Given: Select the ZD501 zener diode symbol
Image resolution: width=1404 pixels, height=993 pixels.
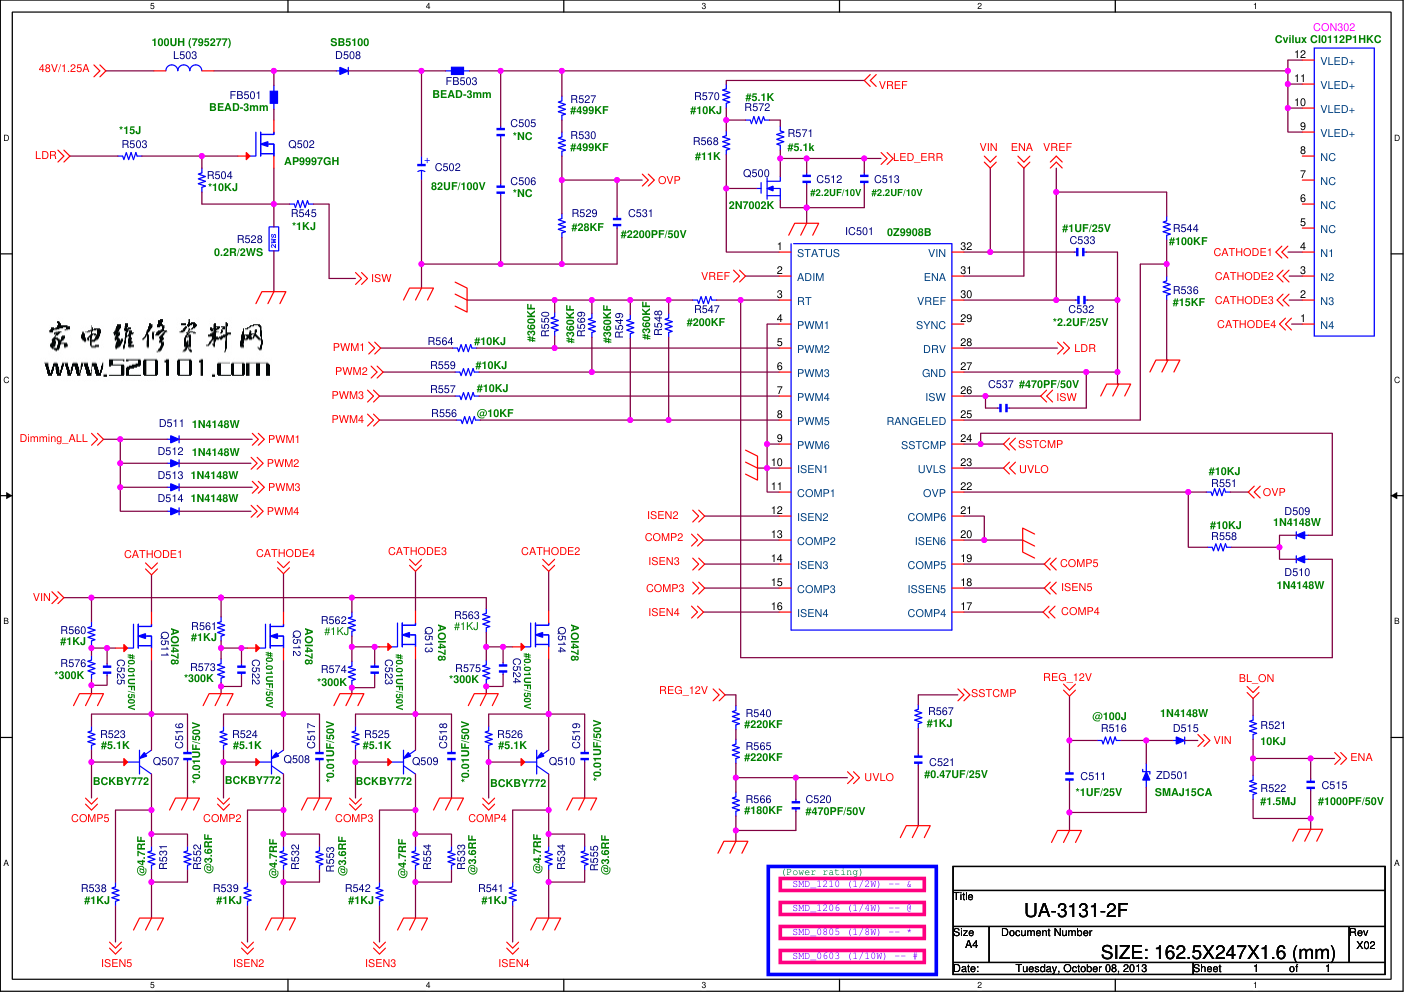Looking at the screenshot, I should (x=1146, y=776).
